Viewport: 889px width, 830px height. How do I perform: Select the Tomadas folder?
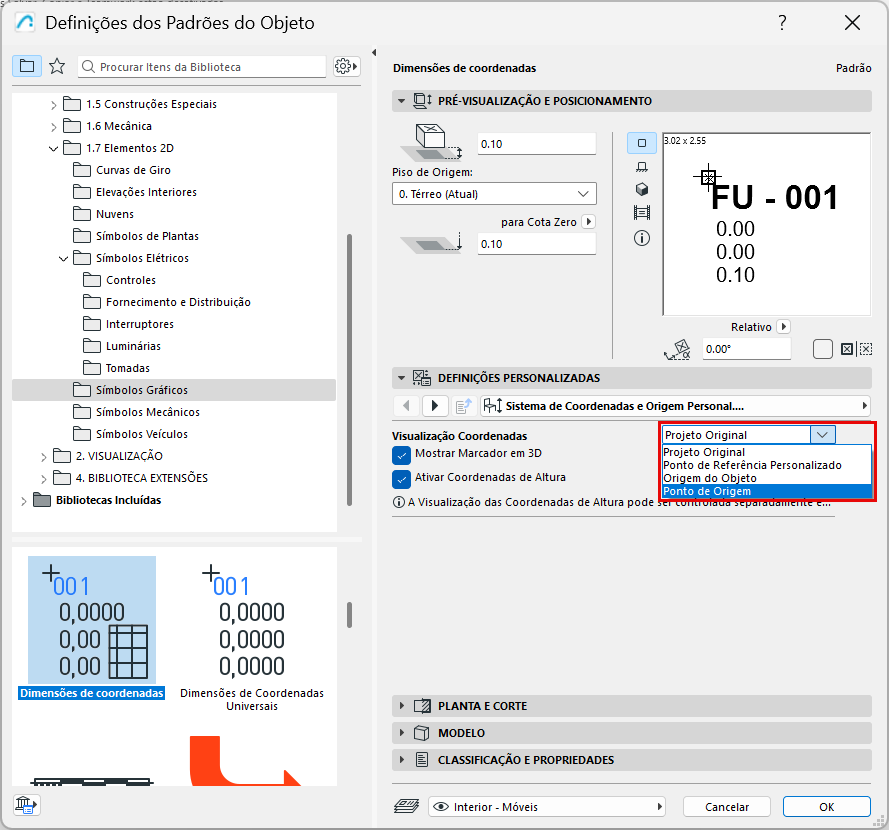click(128, 368)
